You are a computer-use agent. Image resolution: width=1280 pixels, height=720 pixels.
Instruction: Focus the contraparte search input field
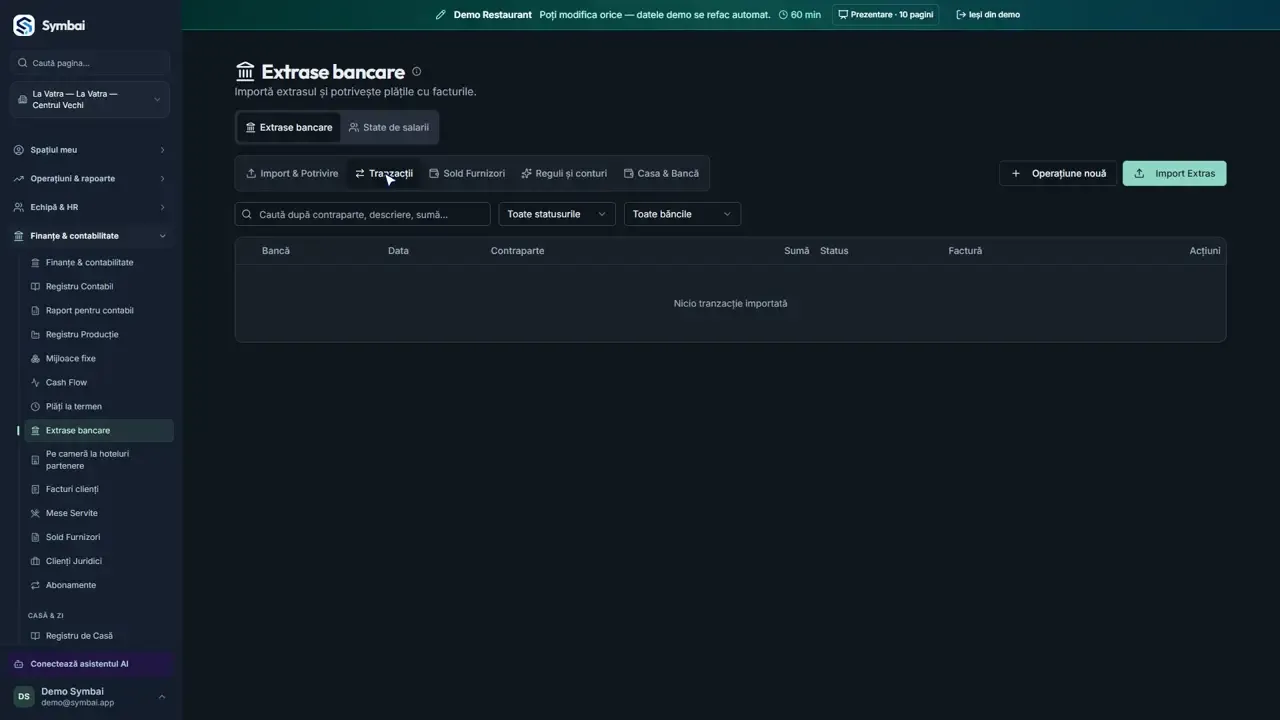tap(362, 214)
